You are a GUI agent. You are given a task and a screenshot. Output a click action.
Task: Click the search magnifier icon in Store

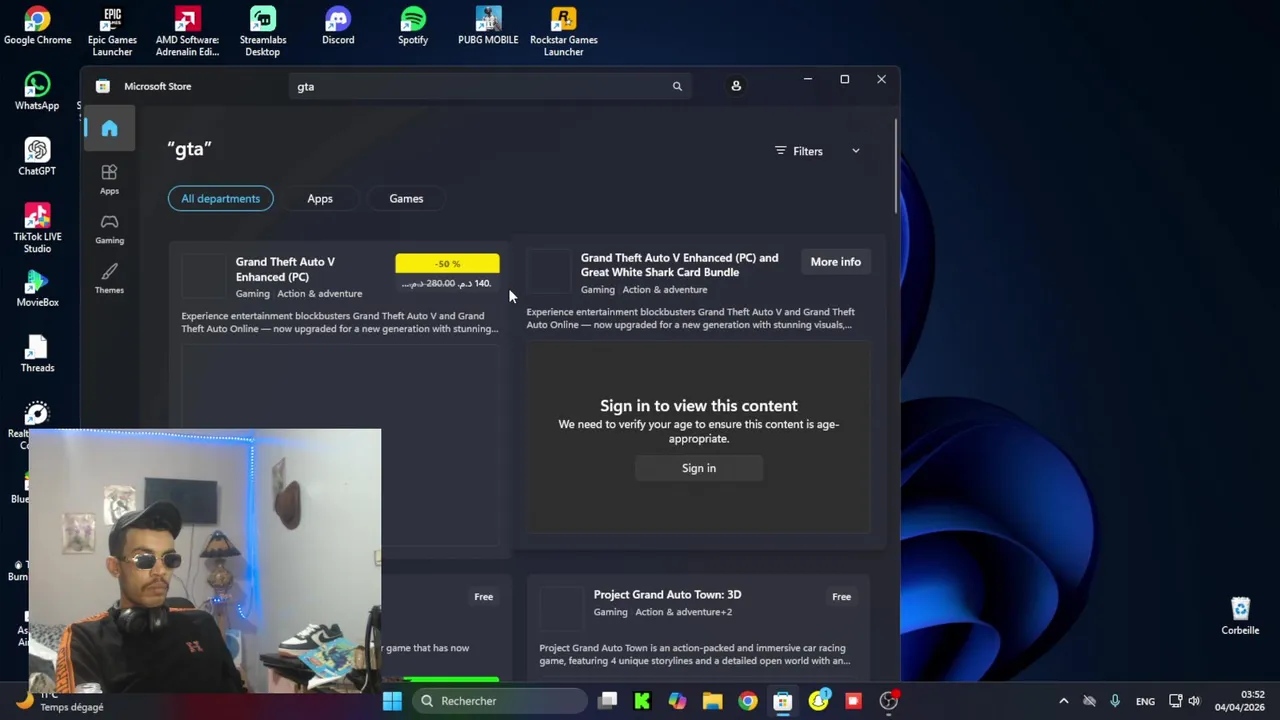coord(677,86)
